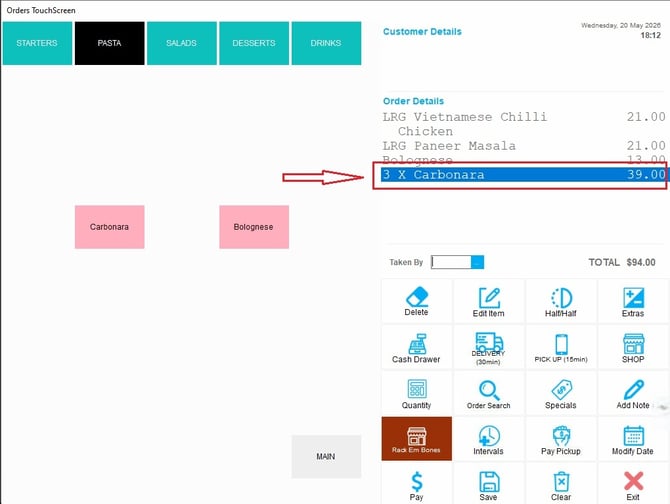The width and height of the screenshot is (670, 504).
Task: Switch to the STARTERS category
Action: point(37,43)
